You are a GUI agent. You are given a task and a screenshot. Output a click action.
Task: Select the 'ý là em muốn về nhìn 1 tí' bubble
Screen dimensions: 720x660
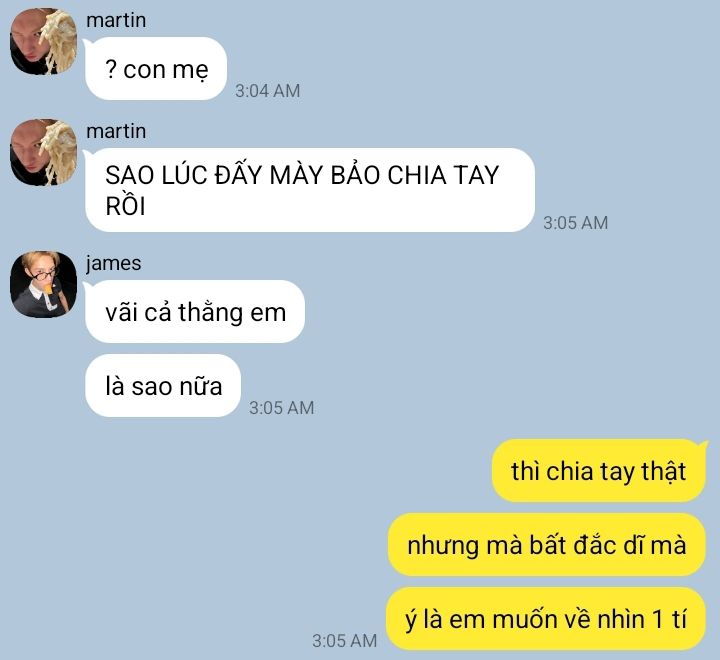[x=546, y=619]
